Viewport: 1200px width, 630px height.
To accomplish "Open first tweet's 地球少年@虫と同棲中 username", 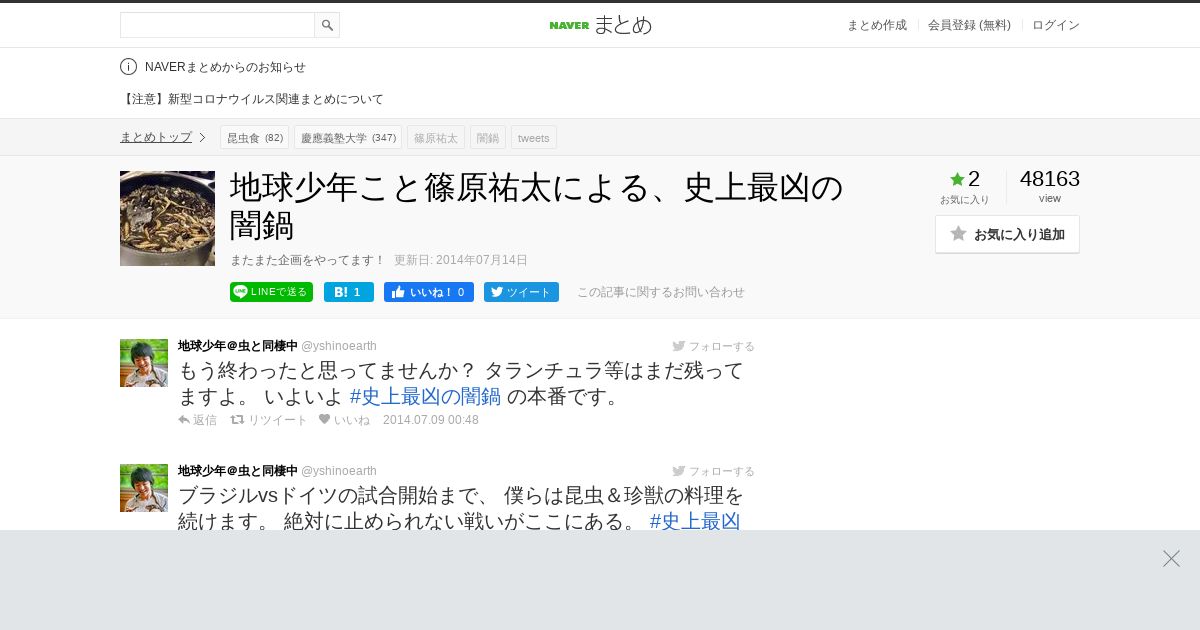I will 238,346.
